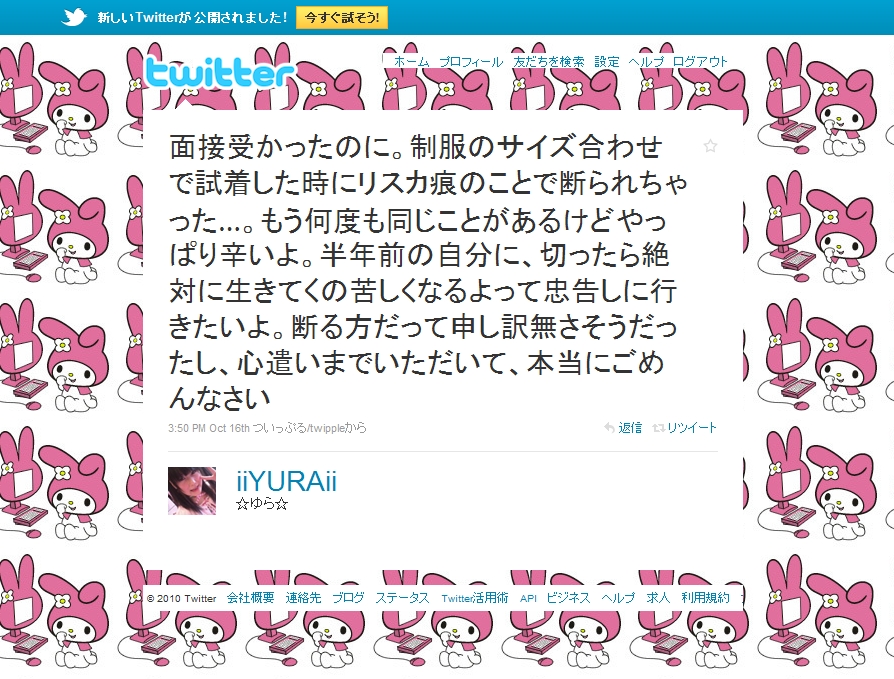Open 設定 settings link
Image resolution: width=894 pixels, height=679 pixels.
click(x=606, y=61)
